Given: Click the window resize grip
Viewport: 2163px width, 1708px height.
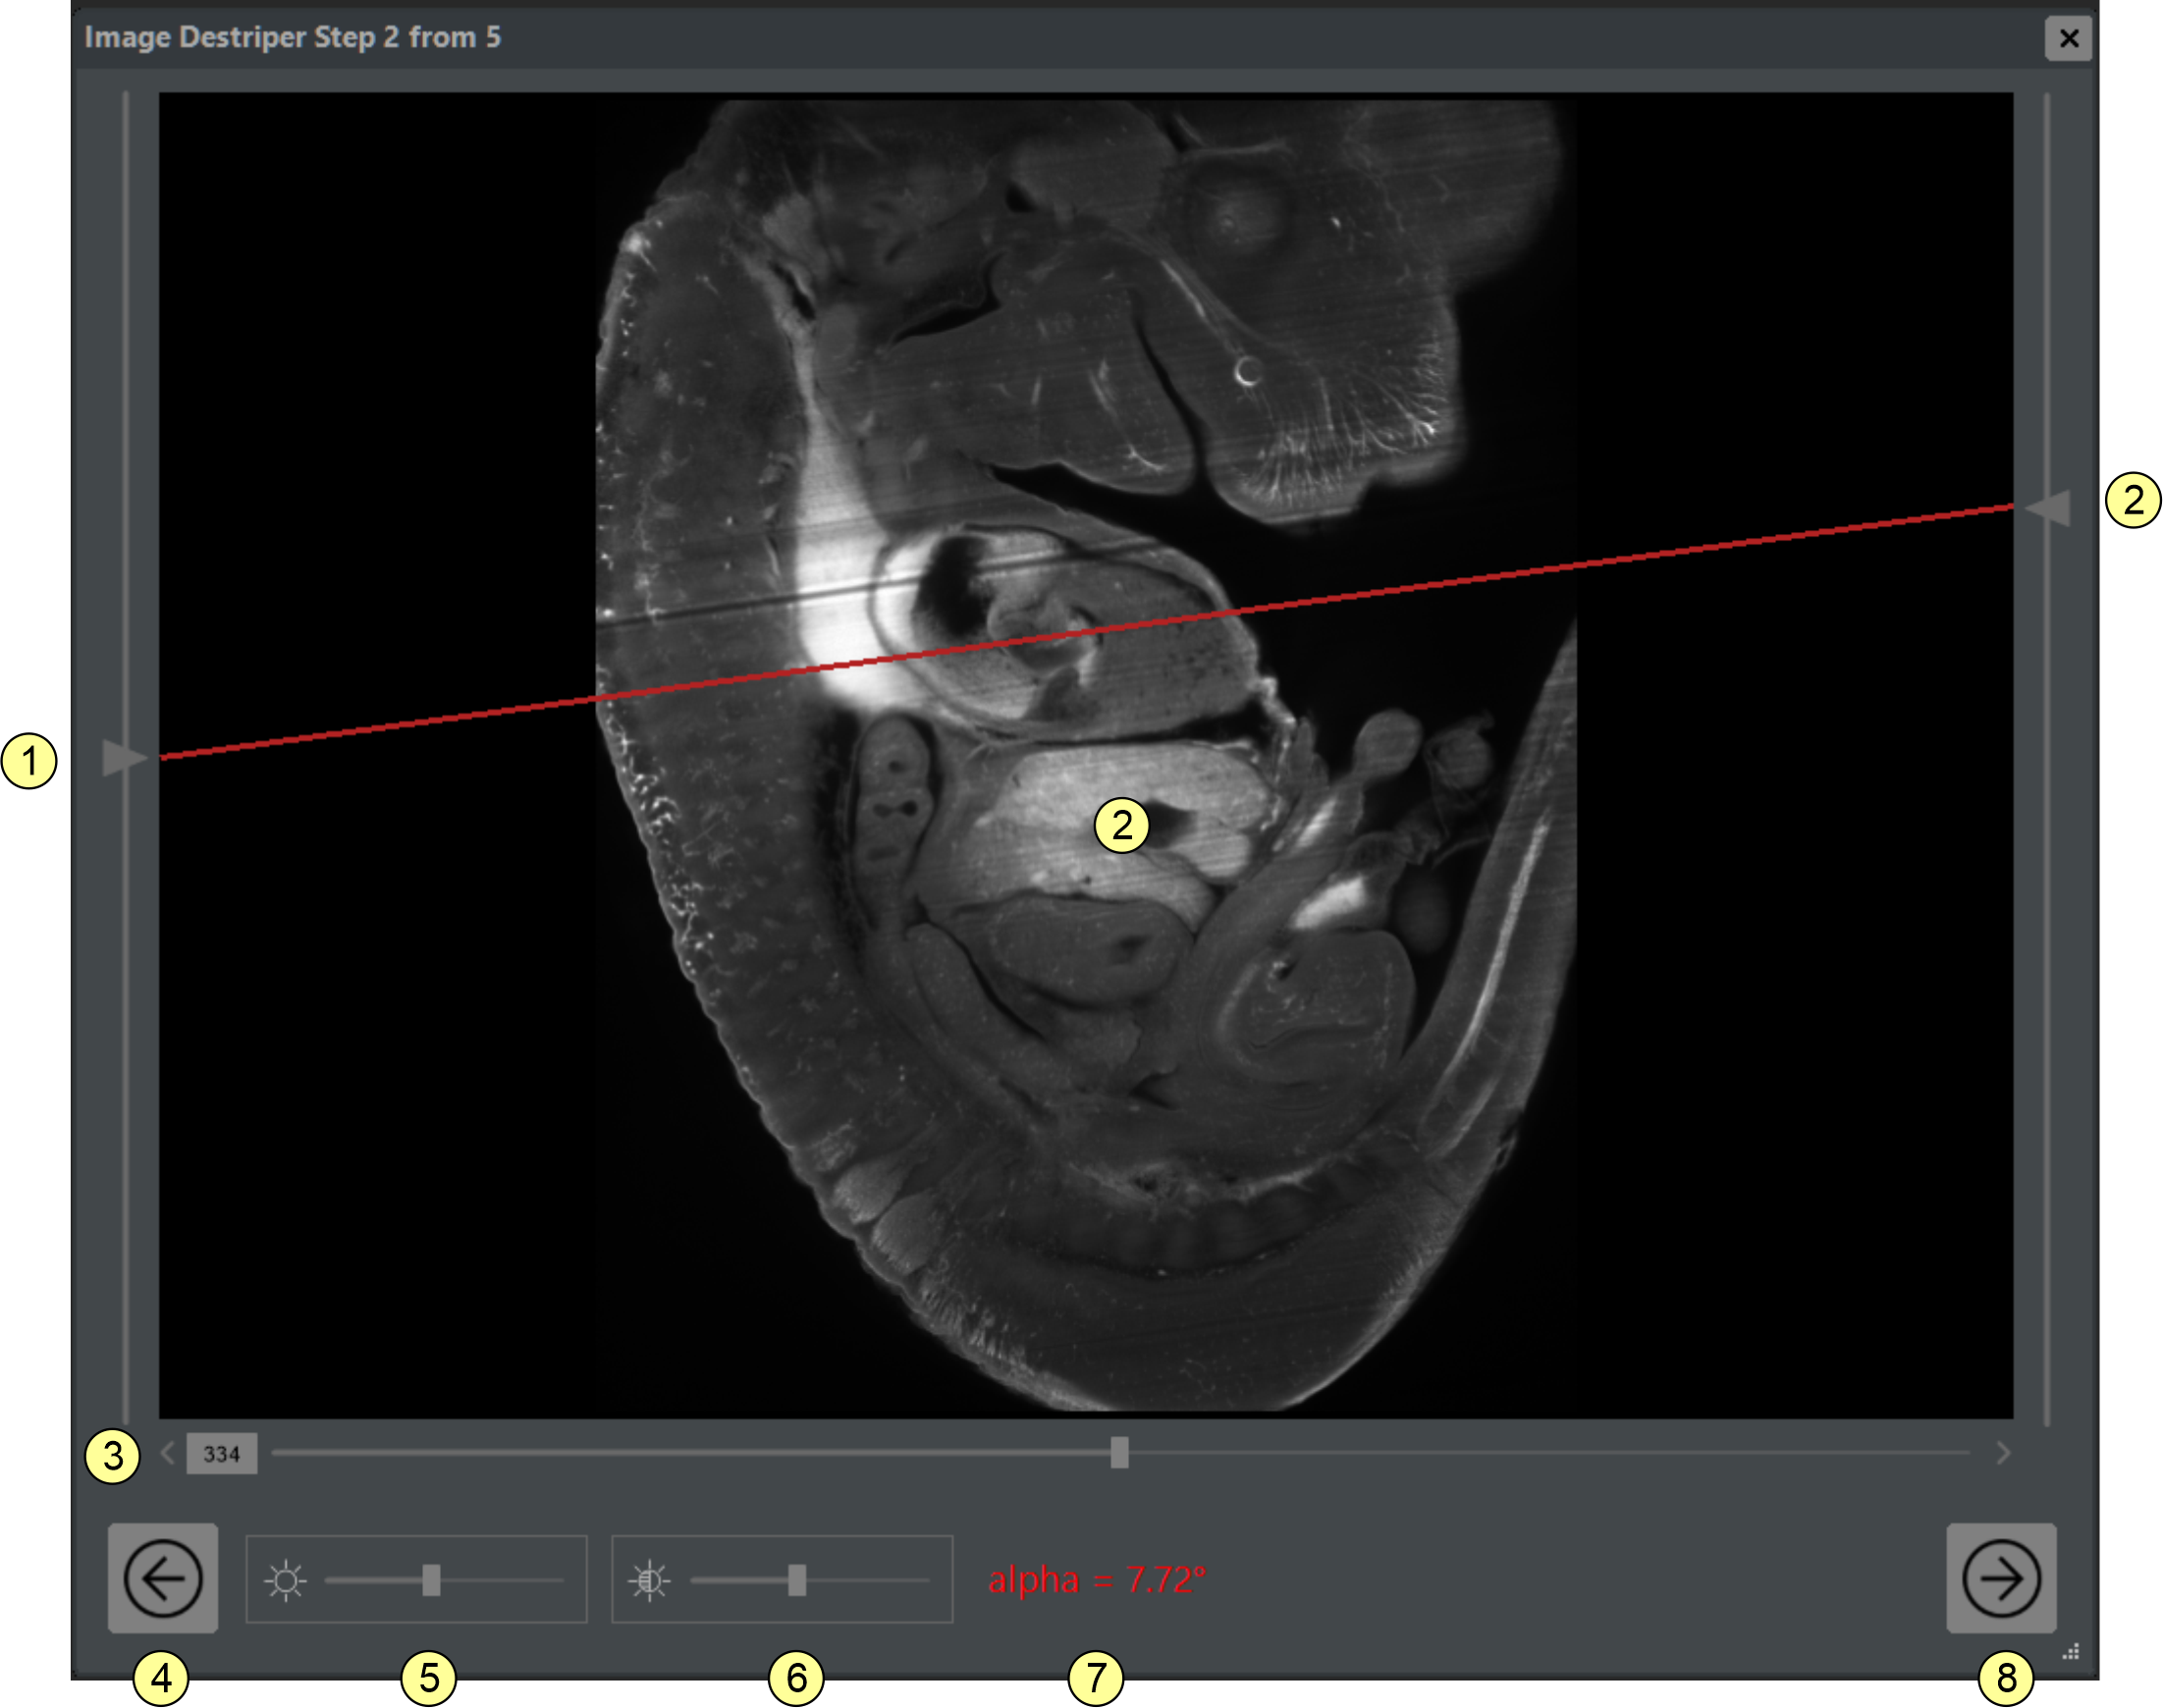Looking at the screenshot, I should pos(2072,1652).
